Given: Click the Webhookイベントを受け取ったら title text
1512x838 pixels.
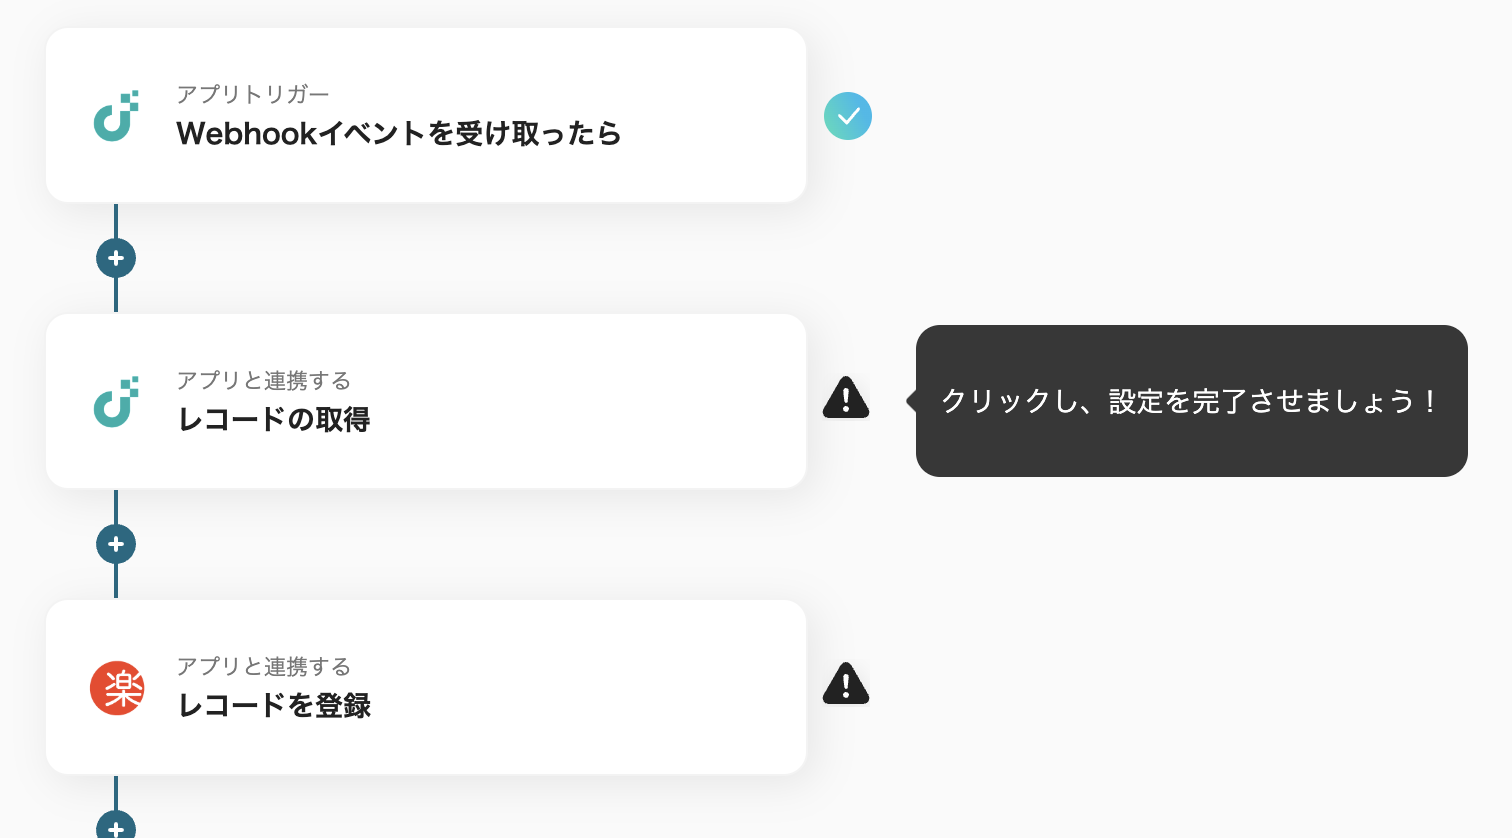Looking at the screenshot, I should 398,134.
